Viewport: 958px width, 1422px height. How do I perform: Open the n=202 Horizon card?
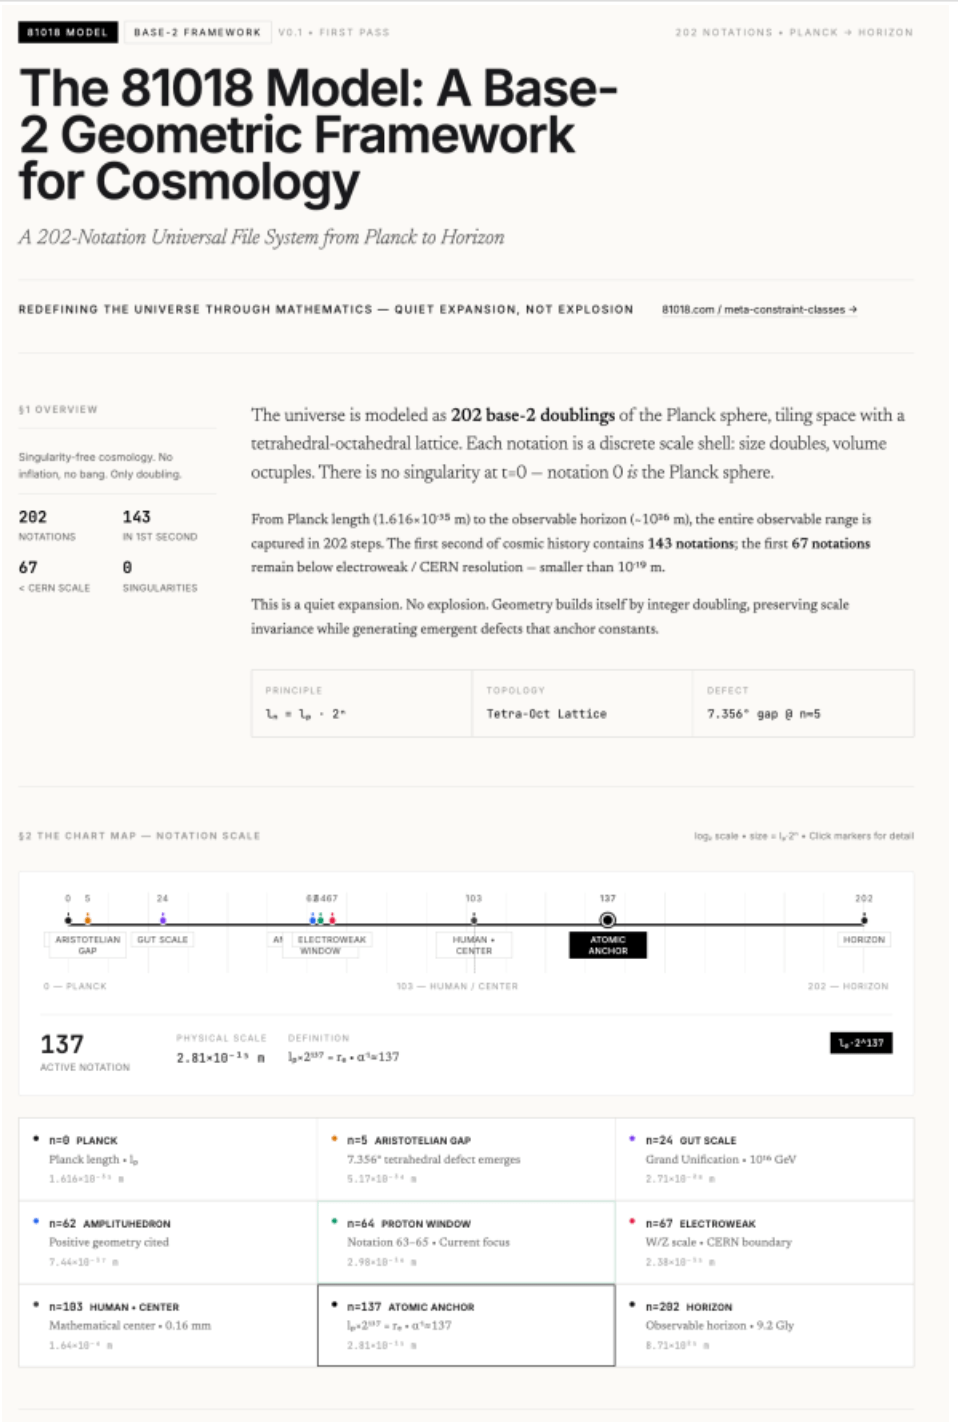click(764, 1325)
